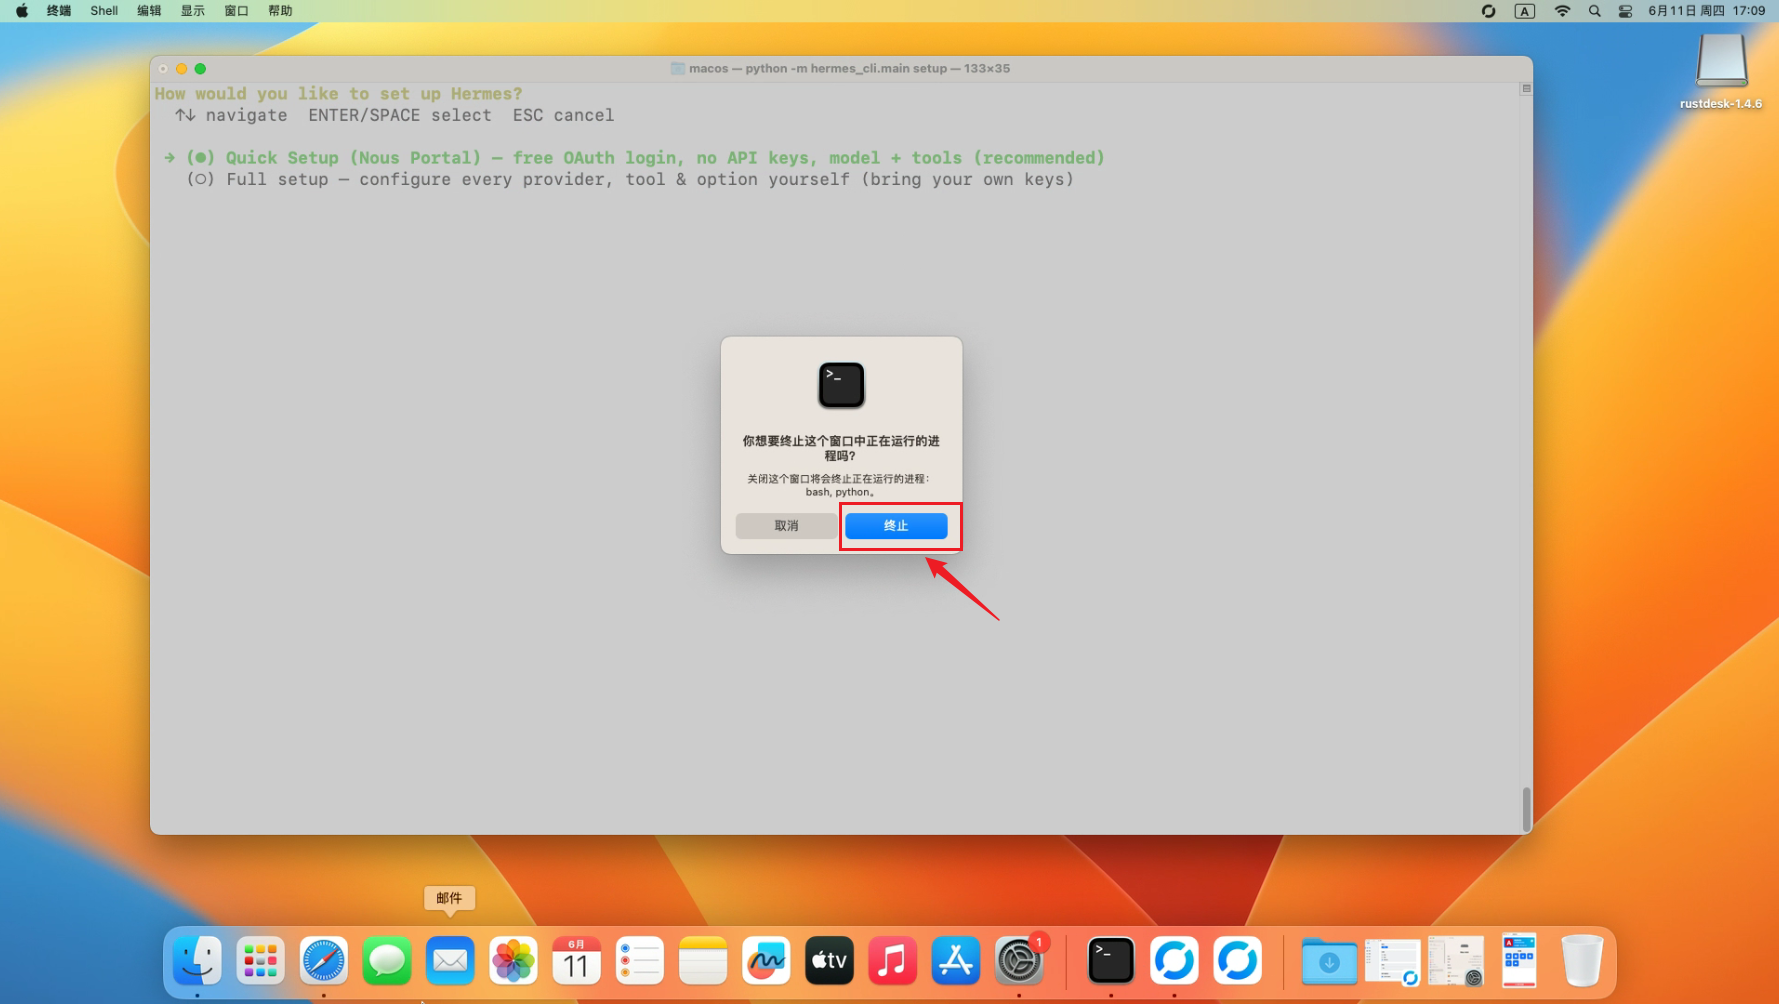Select the rustdesk-1.4.6 disk on the desktop

tap(1721, 71)
